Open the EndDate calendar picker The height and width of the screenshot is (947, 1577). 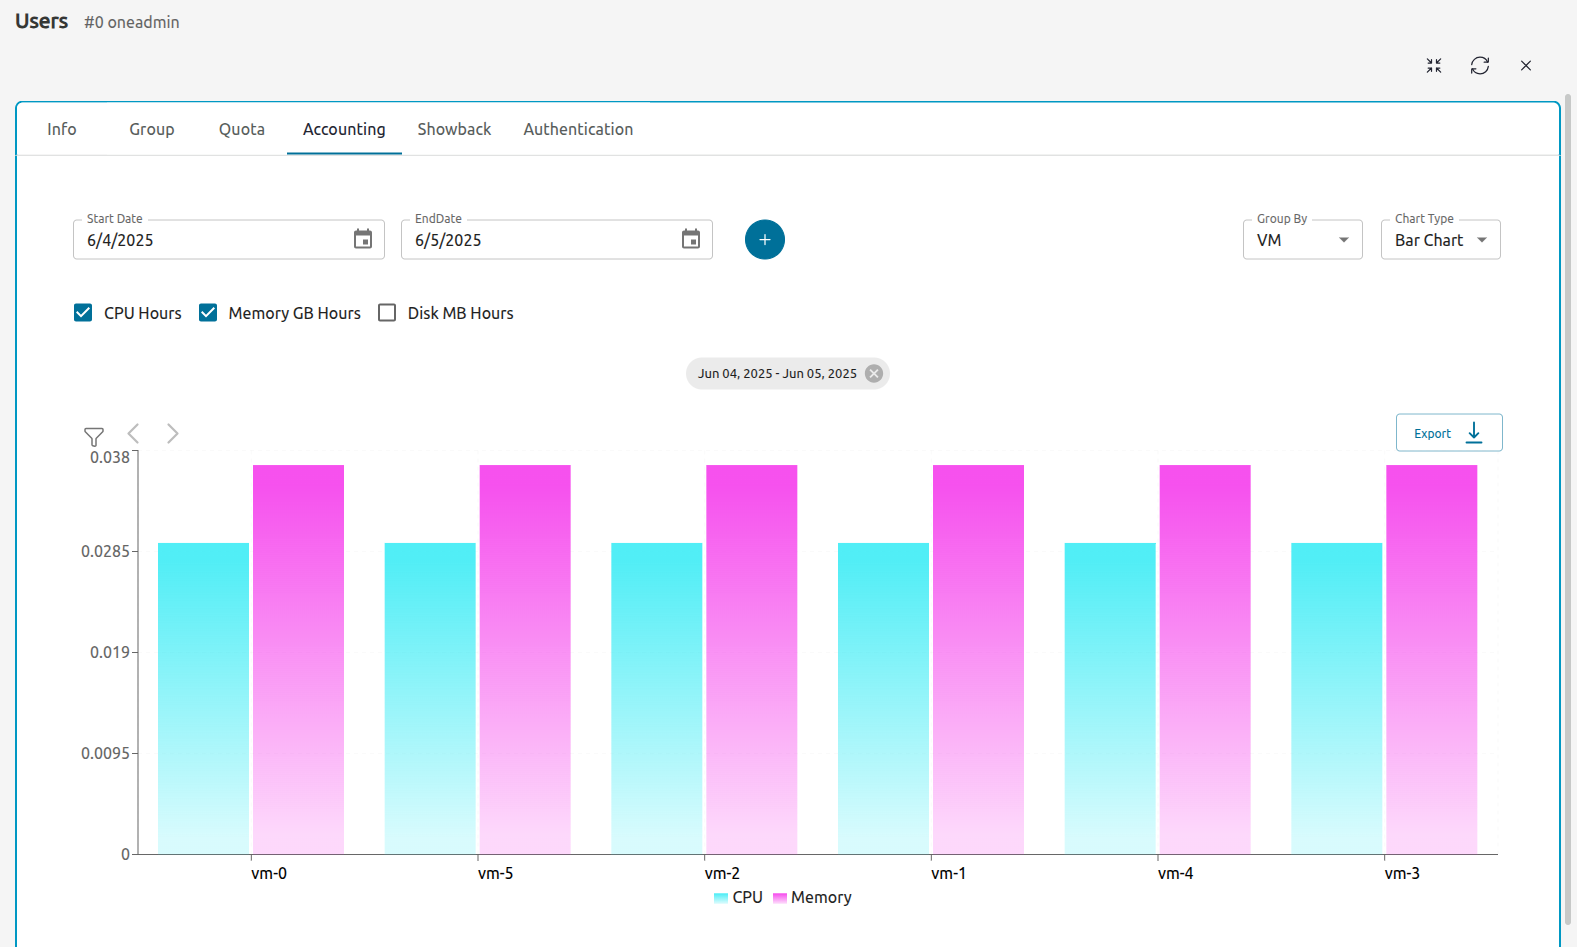coord(691,239)
